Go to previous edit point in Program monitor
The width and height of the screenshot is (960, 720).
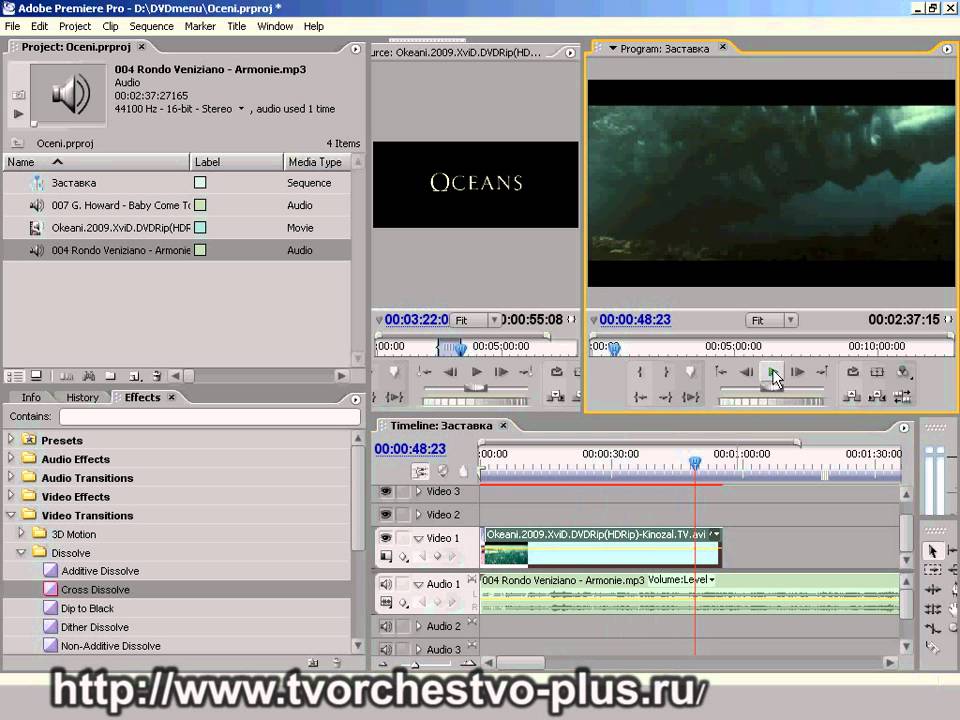[x=721, y=372]
